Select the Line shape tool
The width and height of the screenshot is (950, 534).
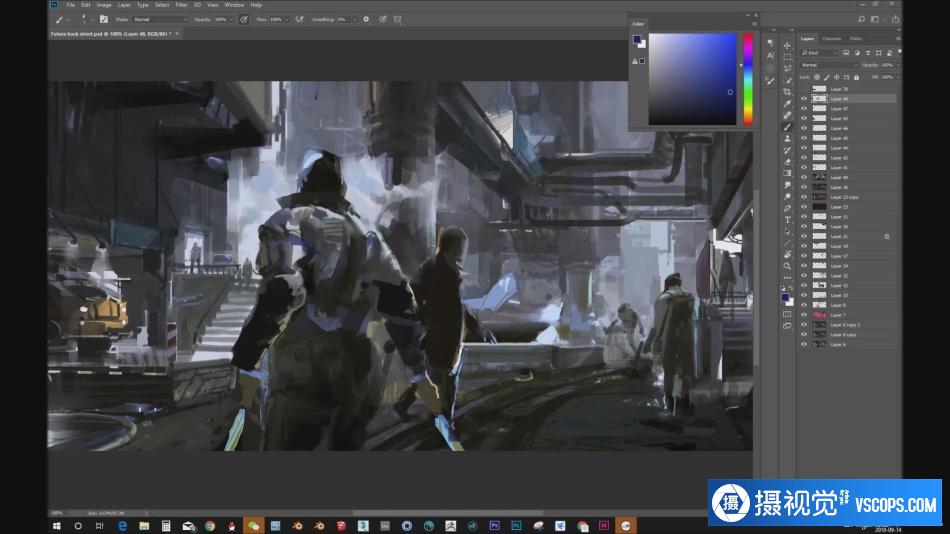pos(787,243)
